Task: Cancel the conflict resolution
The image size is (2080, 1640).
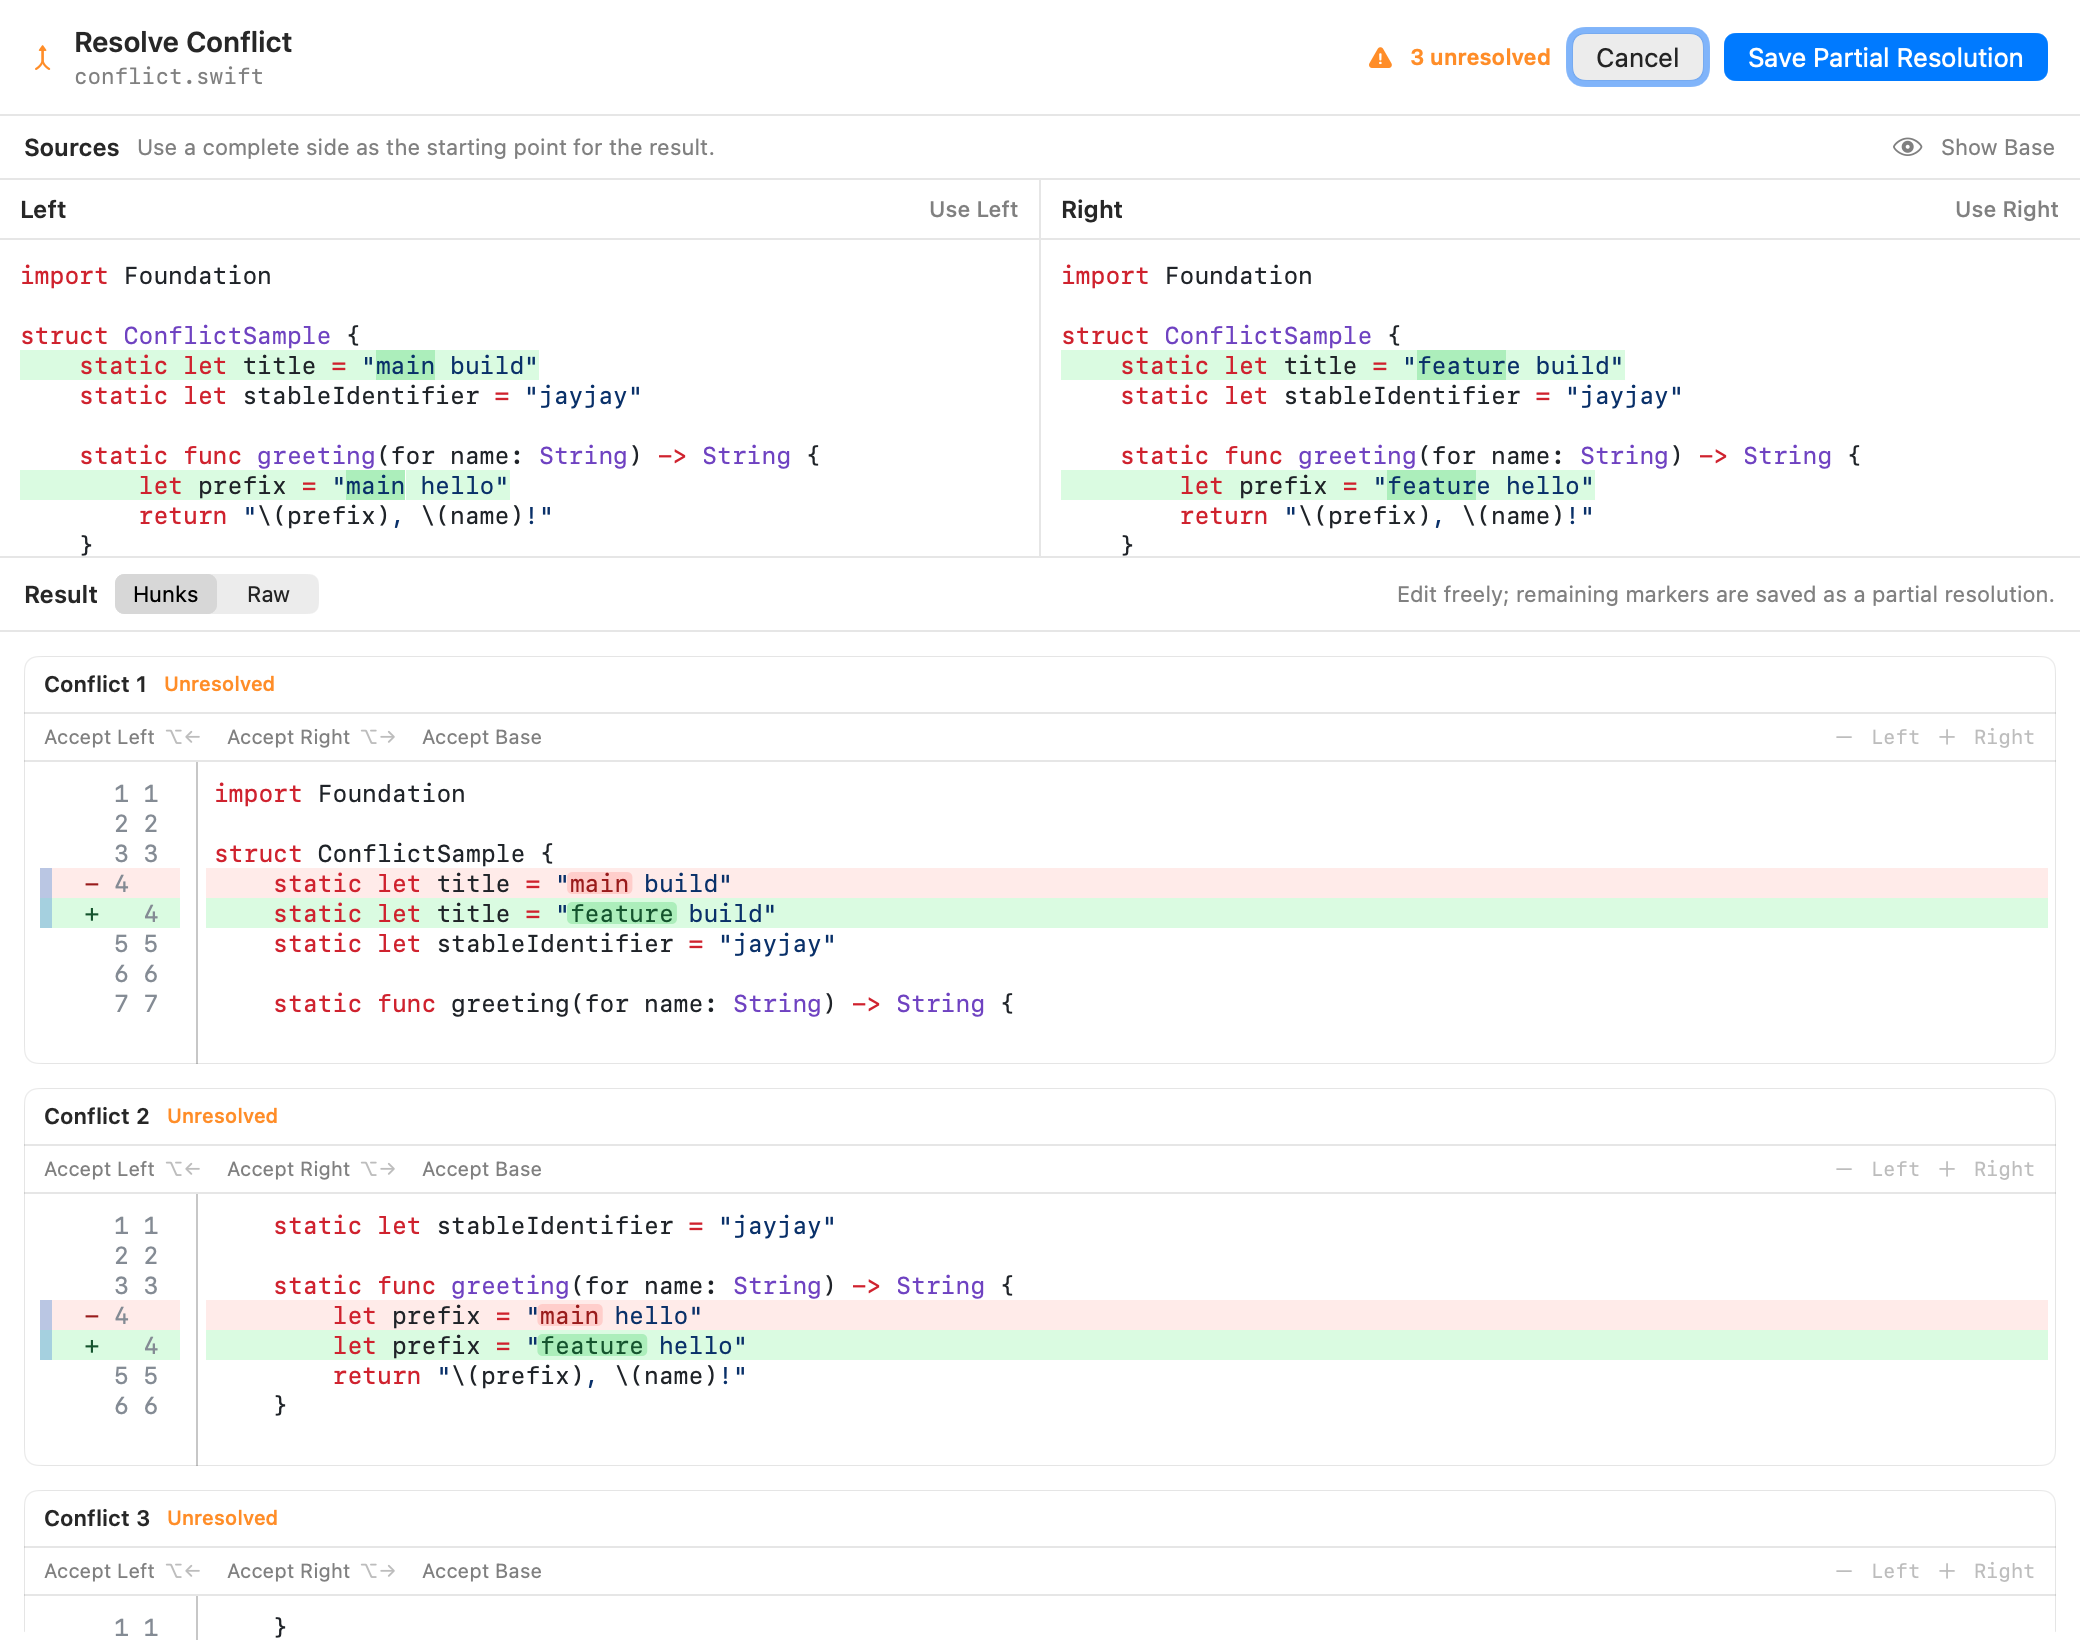Action: pos(1637,57)
